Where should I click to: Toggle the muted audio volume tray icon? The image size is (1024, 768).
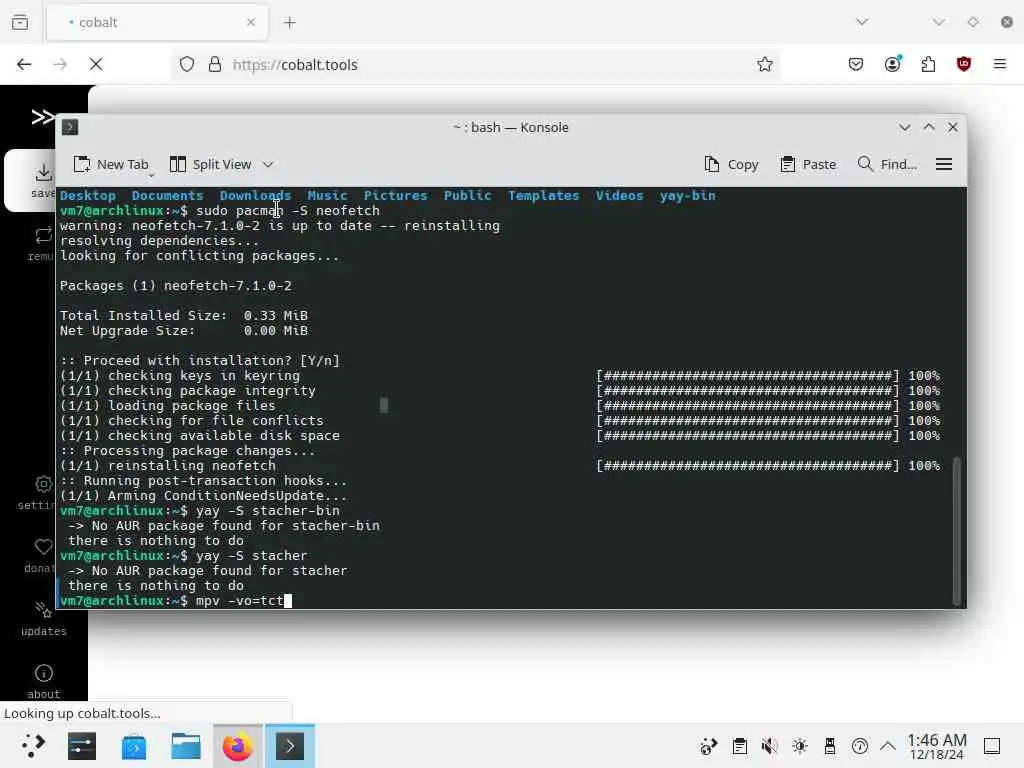[x=770, y=746]
